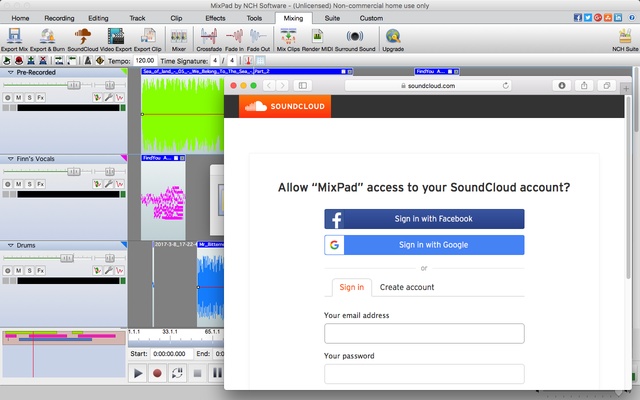Click the Render MIDI icon
640x400 pixels.
317,39
